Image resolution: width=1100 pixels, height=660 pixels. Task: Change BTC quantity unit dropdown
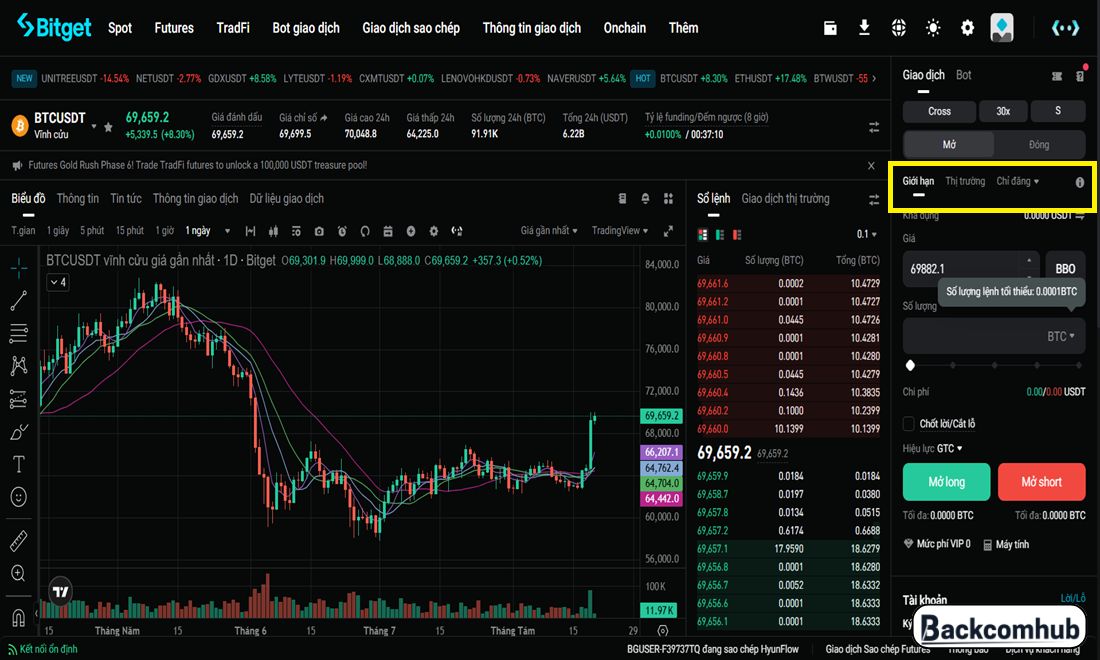[x=1061, y=337]
